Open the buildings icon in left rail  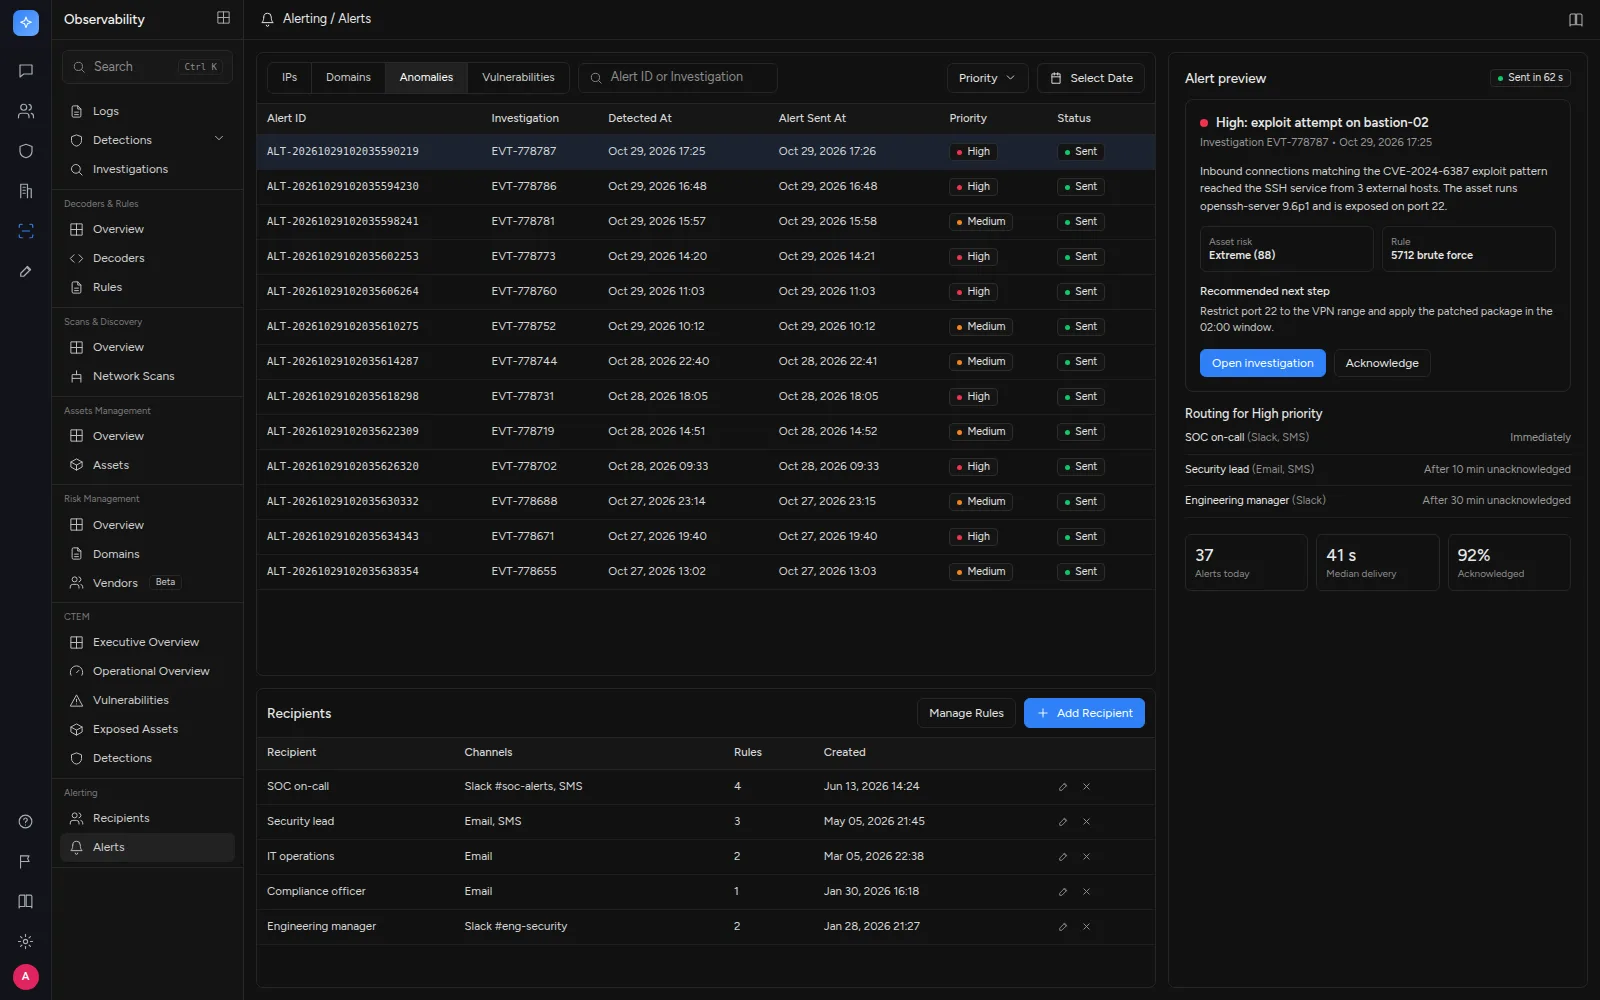click(x=26, y=191)
